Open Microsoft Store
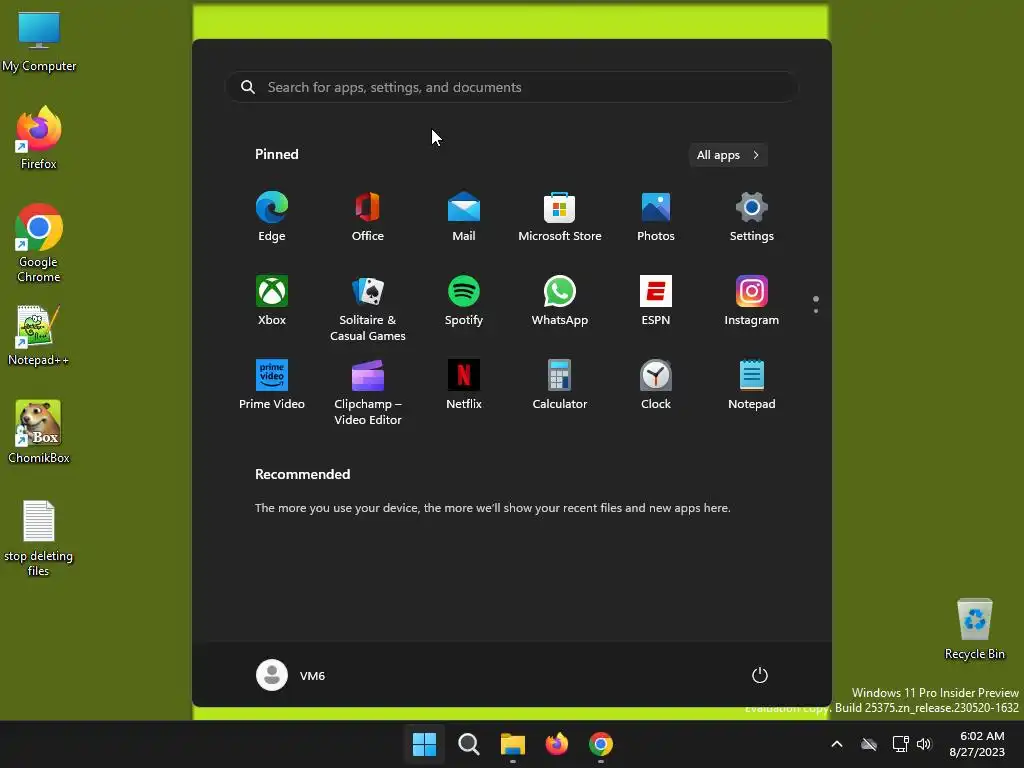Image resolution: width=1024 pixels, height=768 pixels. click(x=560, y=216)
